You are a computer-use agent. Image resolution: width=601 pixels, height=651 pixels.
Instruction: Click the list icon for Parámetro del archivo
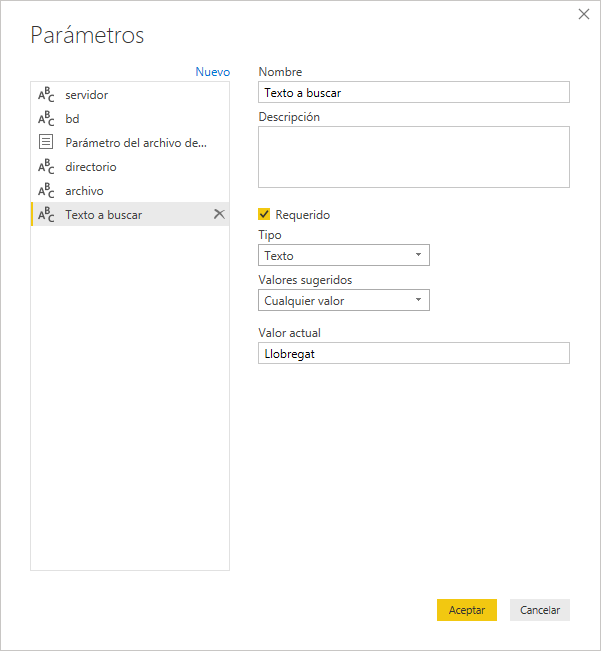tap(46, 143)
